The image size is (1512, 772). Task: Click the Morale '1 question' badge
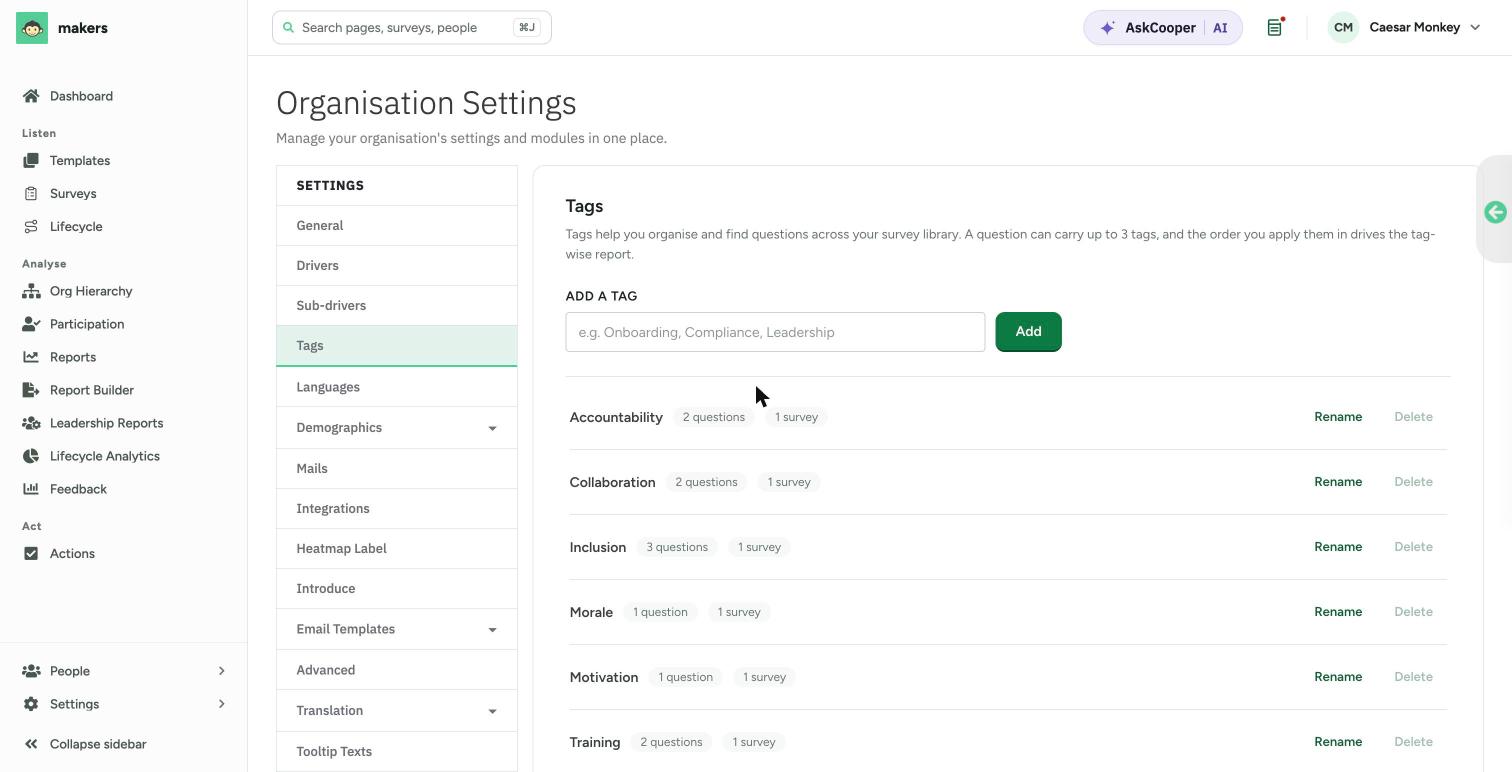[660, 612]
